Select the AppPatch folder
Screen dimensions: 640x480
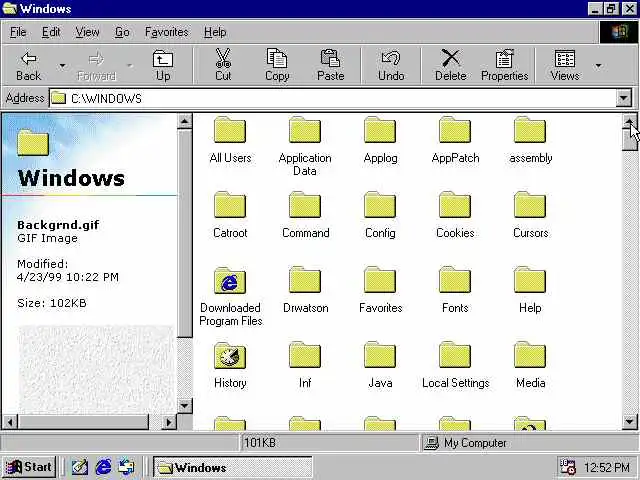click(x=455, y=140)
